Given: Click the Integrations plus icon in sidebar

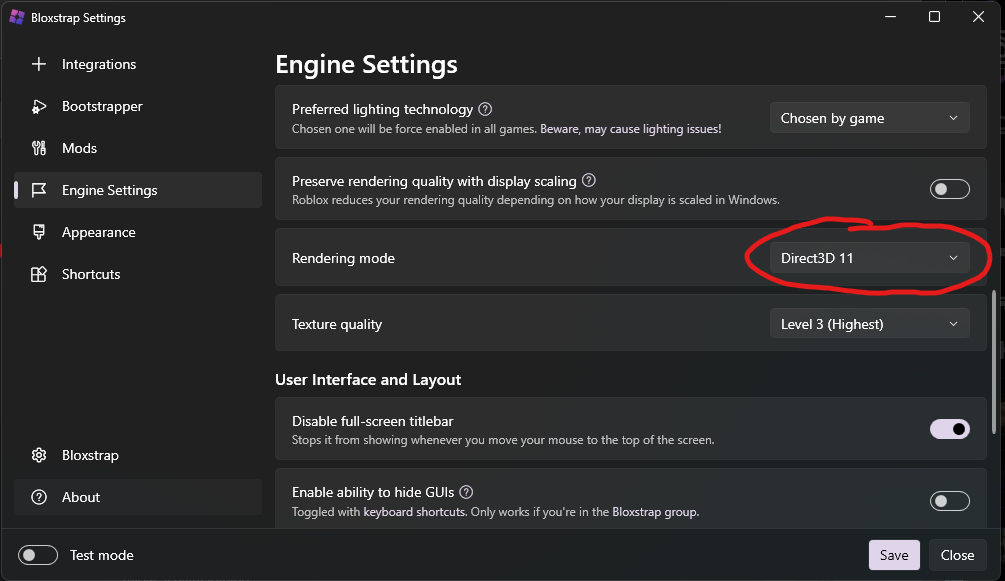Looking at the screenshot, I should pyautogui.click(x=39, y=64).
